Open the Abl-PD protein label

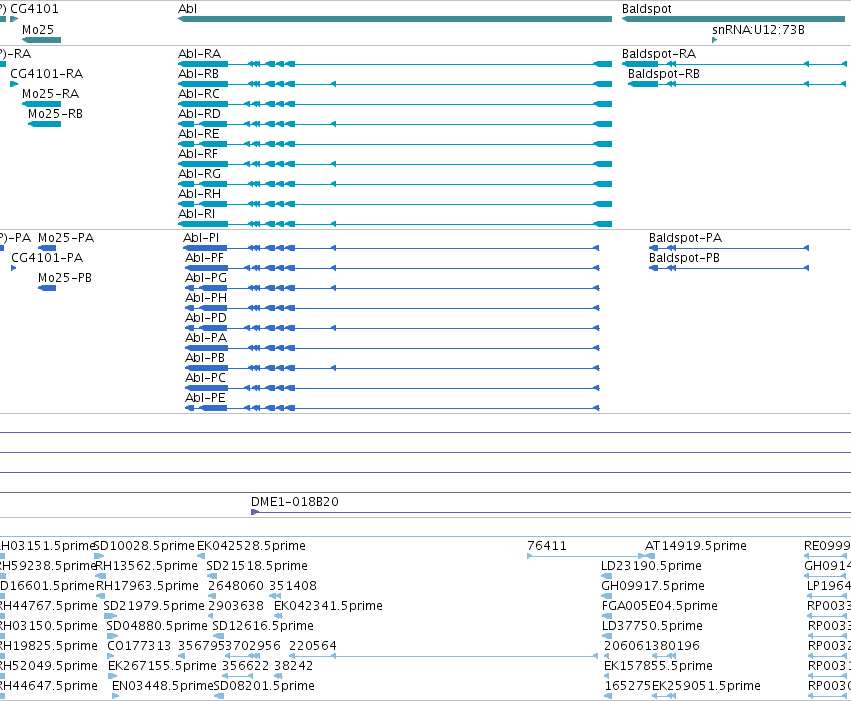tap(206, 318)
